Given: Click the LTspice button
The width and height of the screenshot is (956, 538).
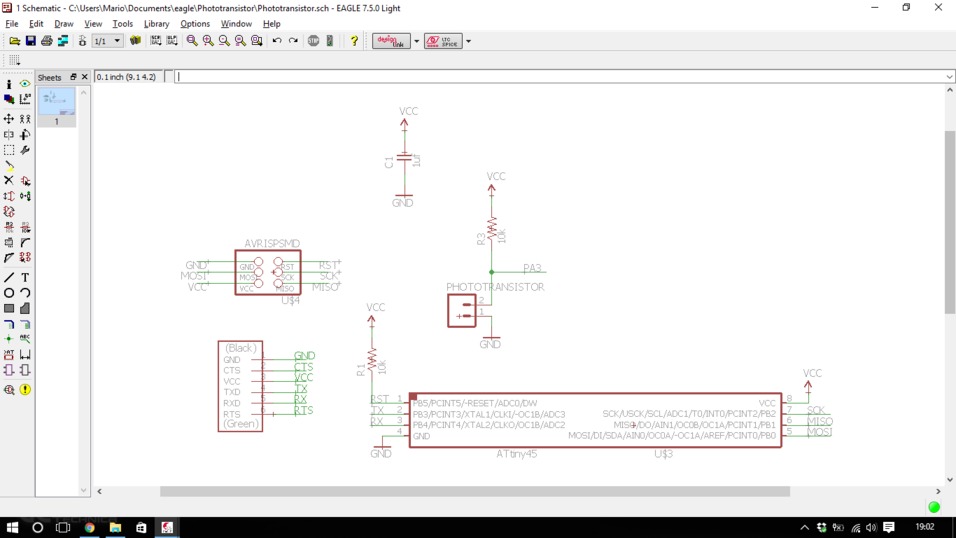Looking at the screenshot, I should pos(443,41).
